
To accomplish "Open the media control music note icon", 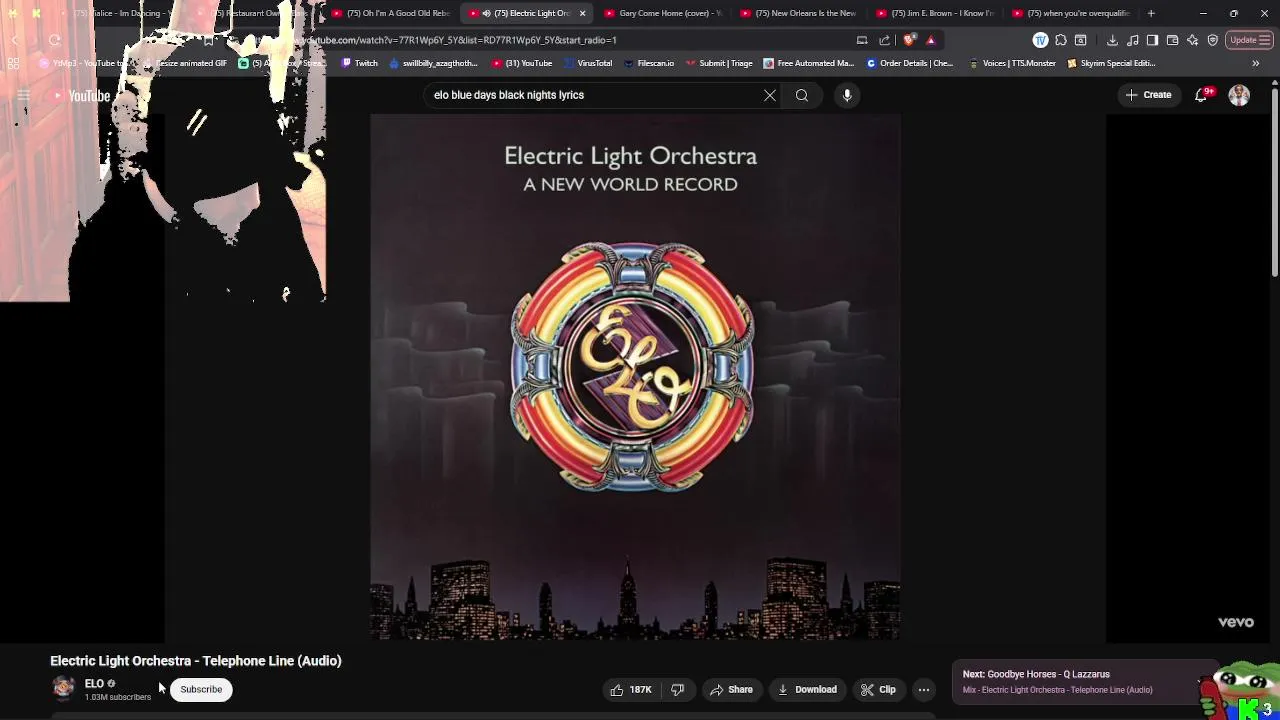I will (1132, 40).
